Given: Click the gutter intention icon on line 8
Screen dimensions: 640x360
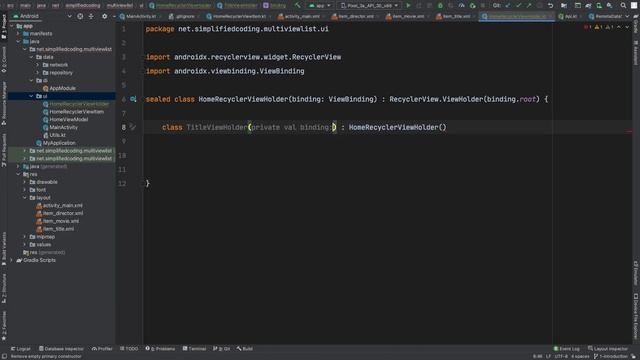Looking at the screenshot, I should 133,127.
